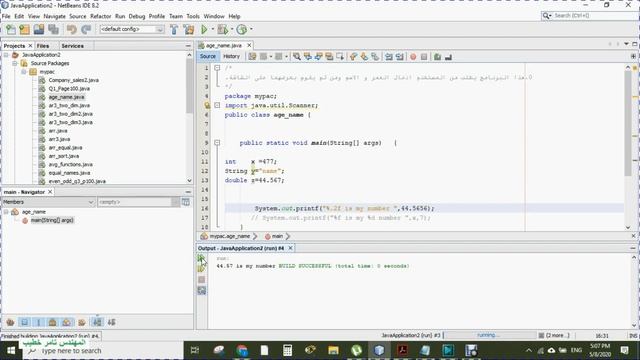This screenshot has width=640, height=360.
Task: Toggle Show Fields filter in Navigator
Action: [x=24, y=322]
